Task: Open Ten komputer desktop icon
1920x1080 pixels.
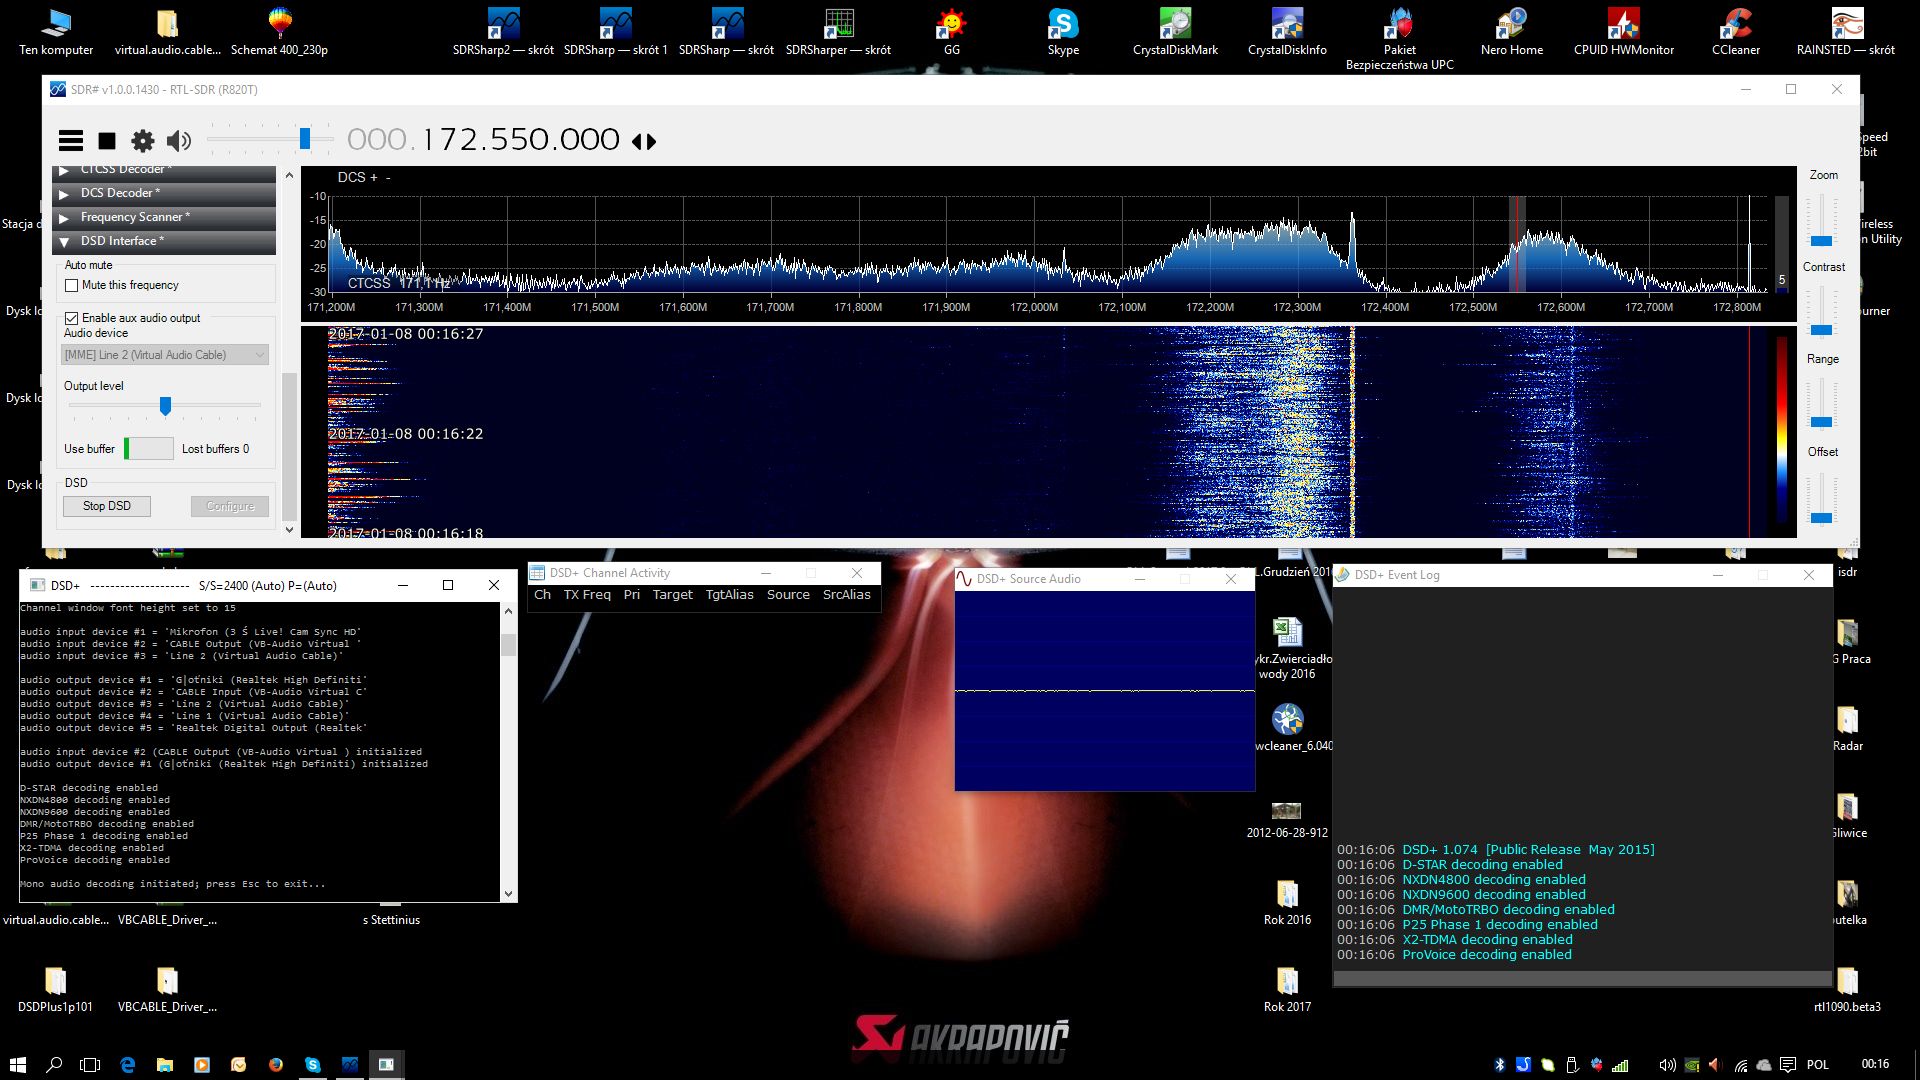Action: [x=56, y=32]
